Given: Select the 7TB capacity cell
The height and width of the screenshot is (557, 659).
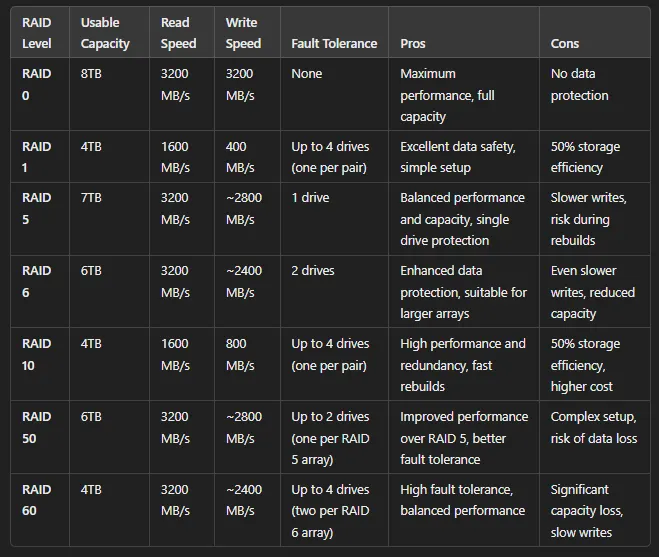Looking at the screenshot, I should (x=91, y=198).
